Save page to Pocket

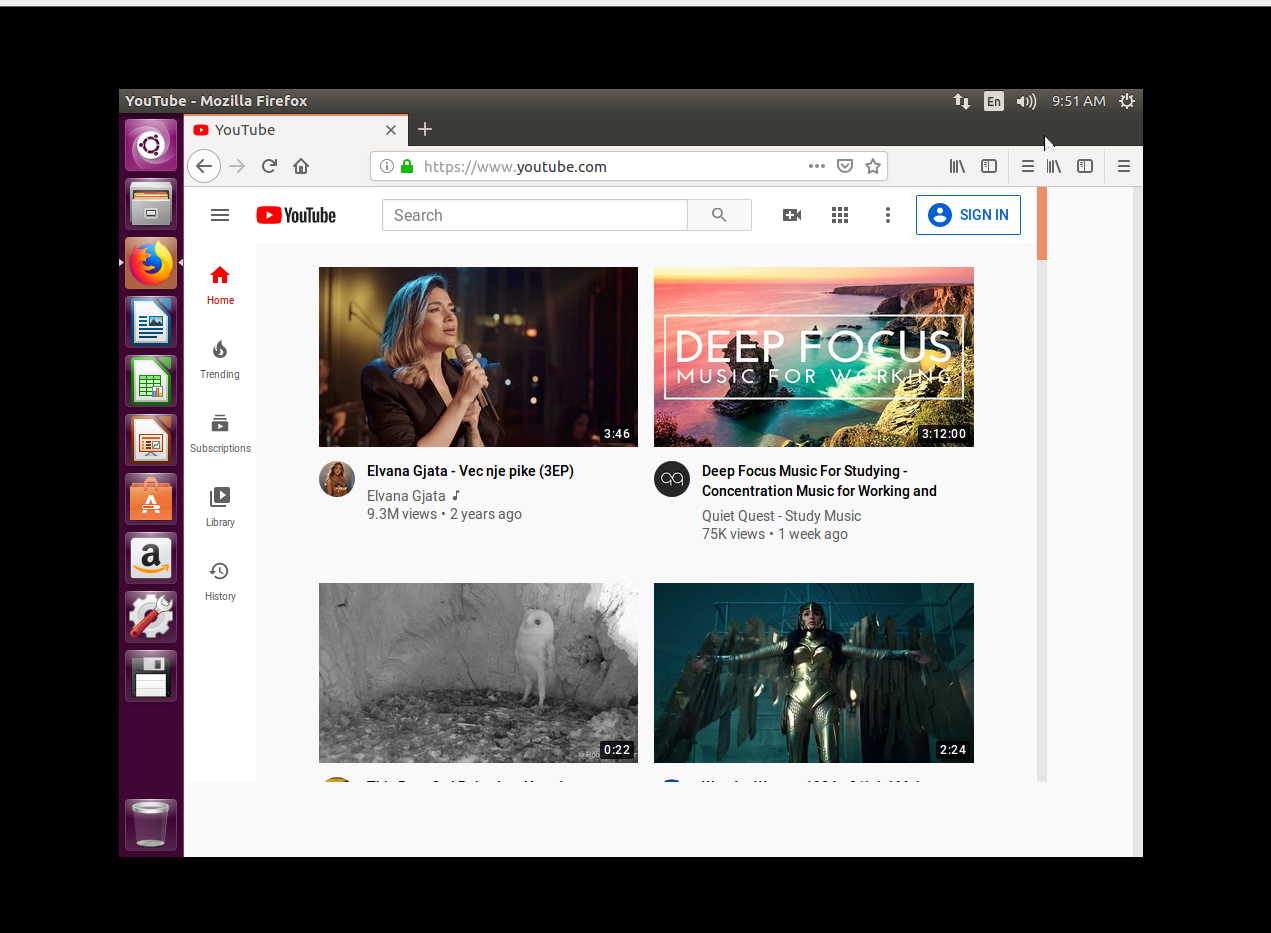pos(845,166)
